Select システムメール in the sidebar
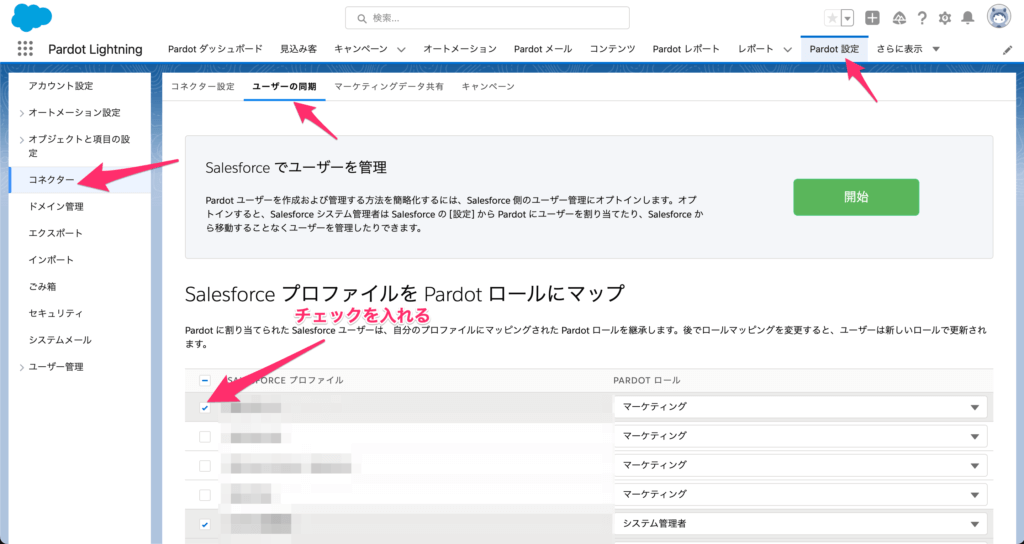The width and height of the screenshot is (1024, 544). coord(60,340)
